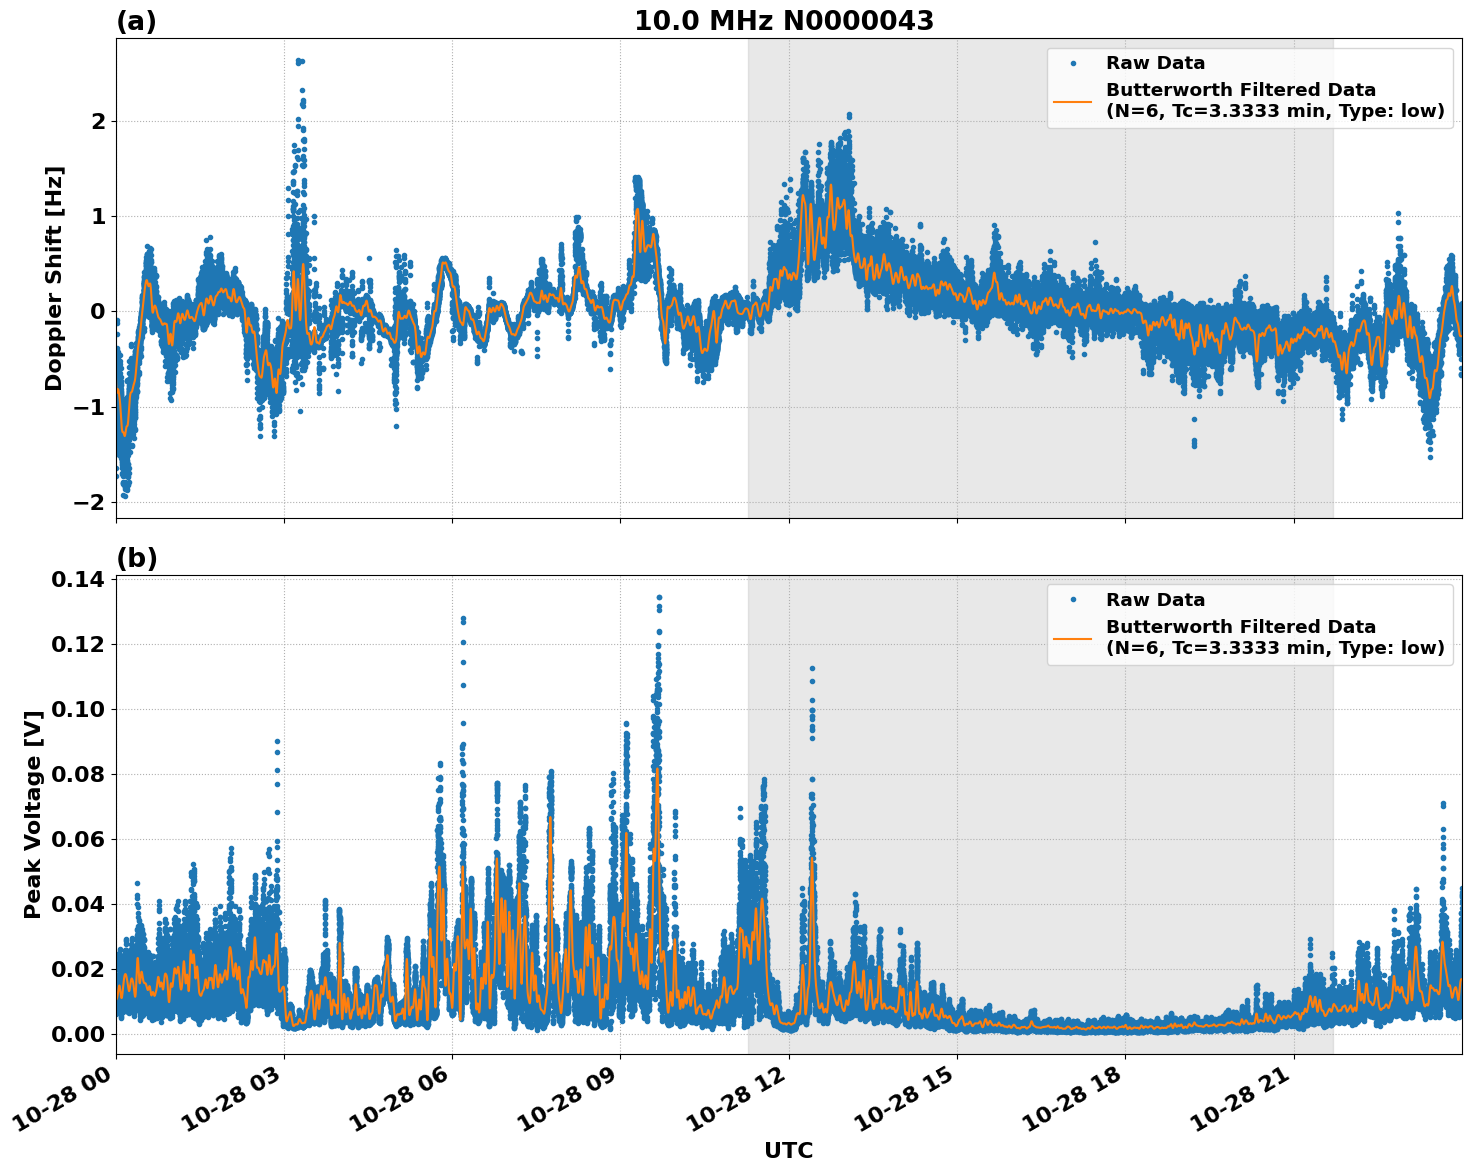Select the panel label (b)
The width and height of the screenshot is (1472, 1172).
135,556
